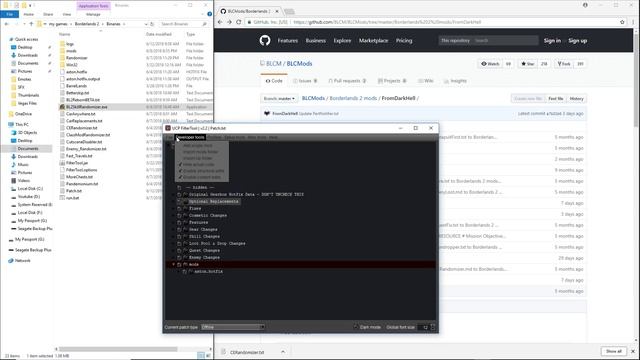Go back in File Explorer
This screenshot has height=360, width=640.
(x=7, y=24)
